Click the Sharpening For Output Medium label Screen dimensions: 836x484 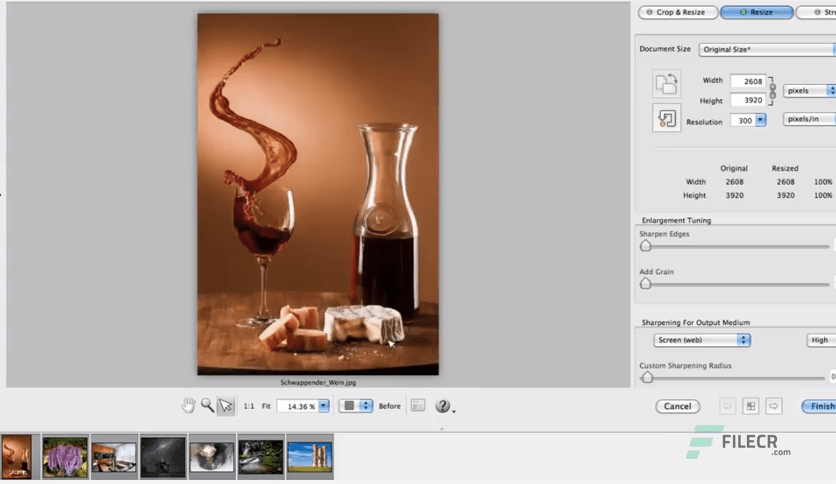click(x=696, y=322)
